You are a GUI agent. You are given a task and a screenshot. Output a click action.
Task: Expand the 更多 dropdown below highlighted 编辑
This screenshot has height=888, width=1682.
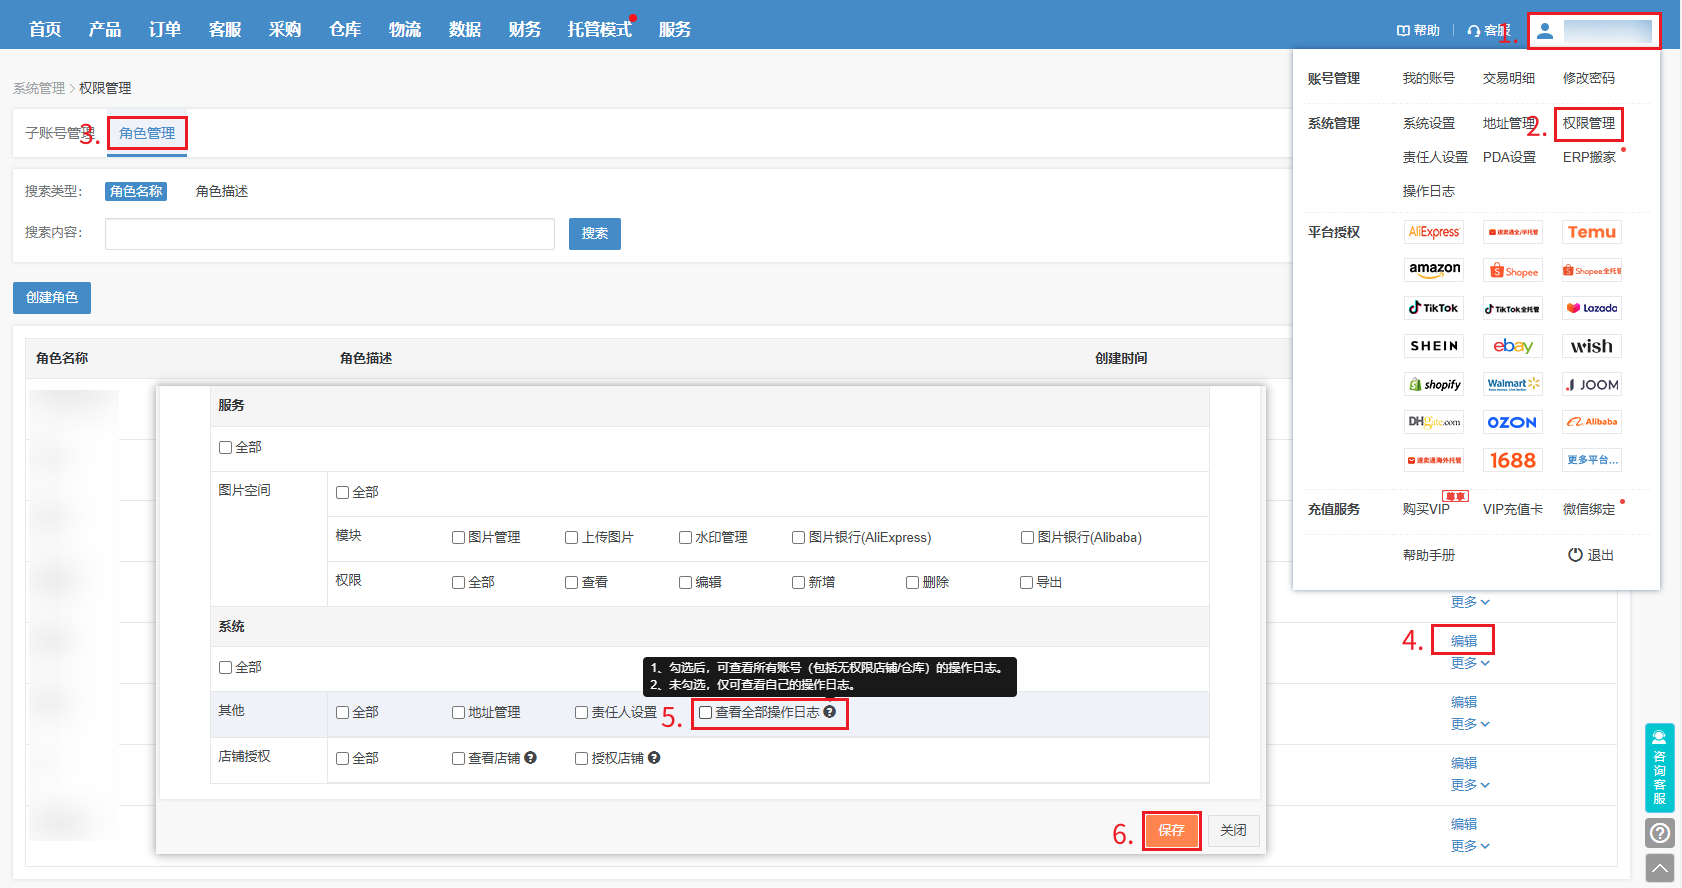coord(1470,663)
